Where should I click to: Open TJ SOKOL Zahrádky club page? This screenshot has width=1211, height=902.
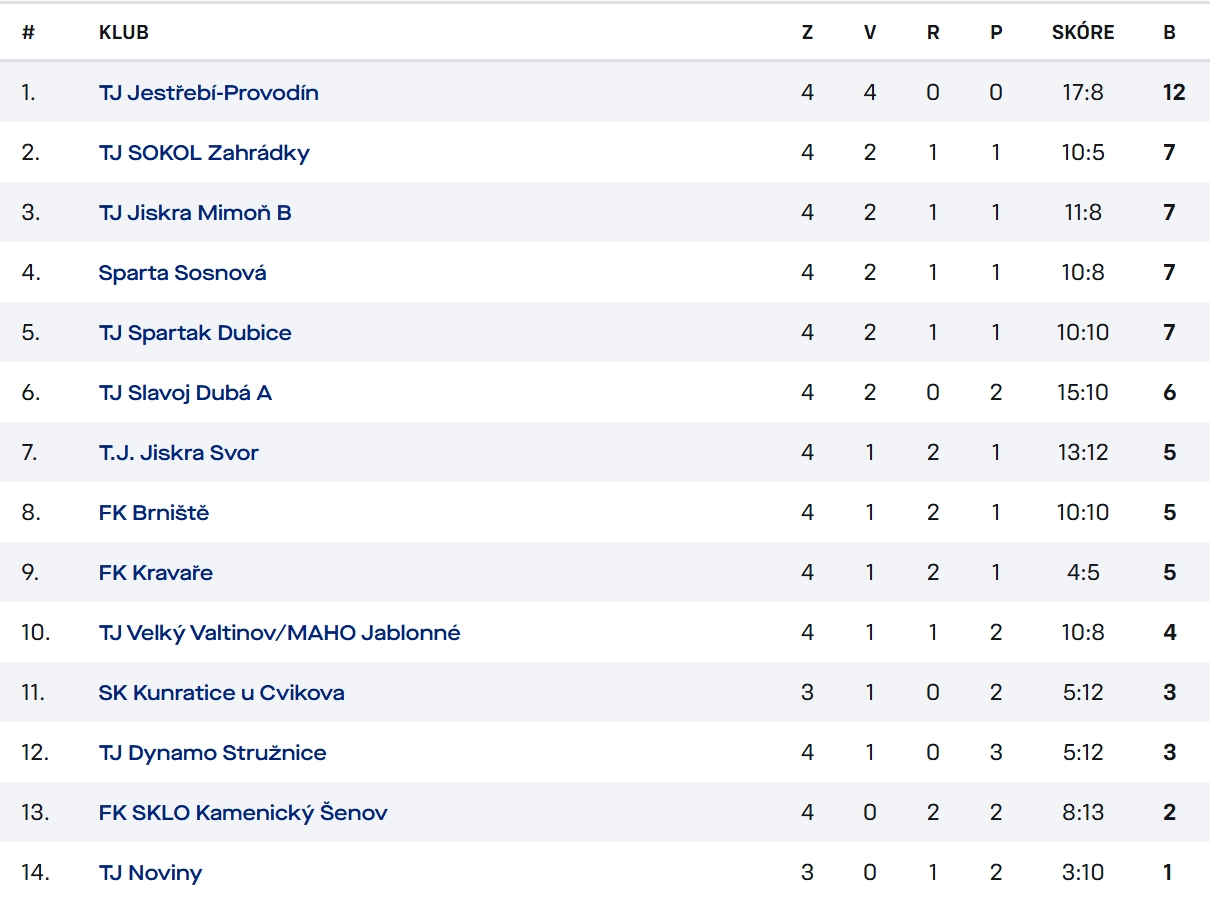[x=204, y=153]
